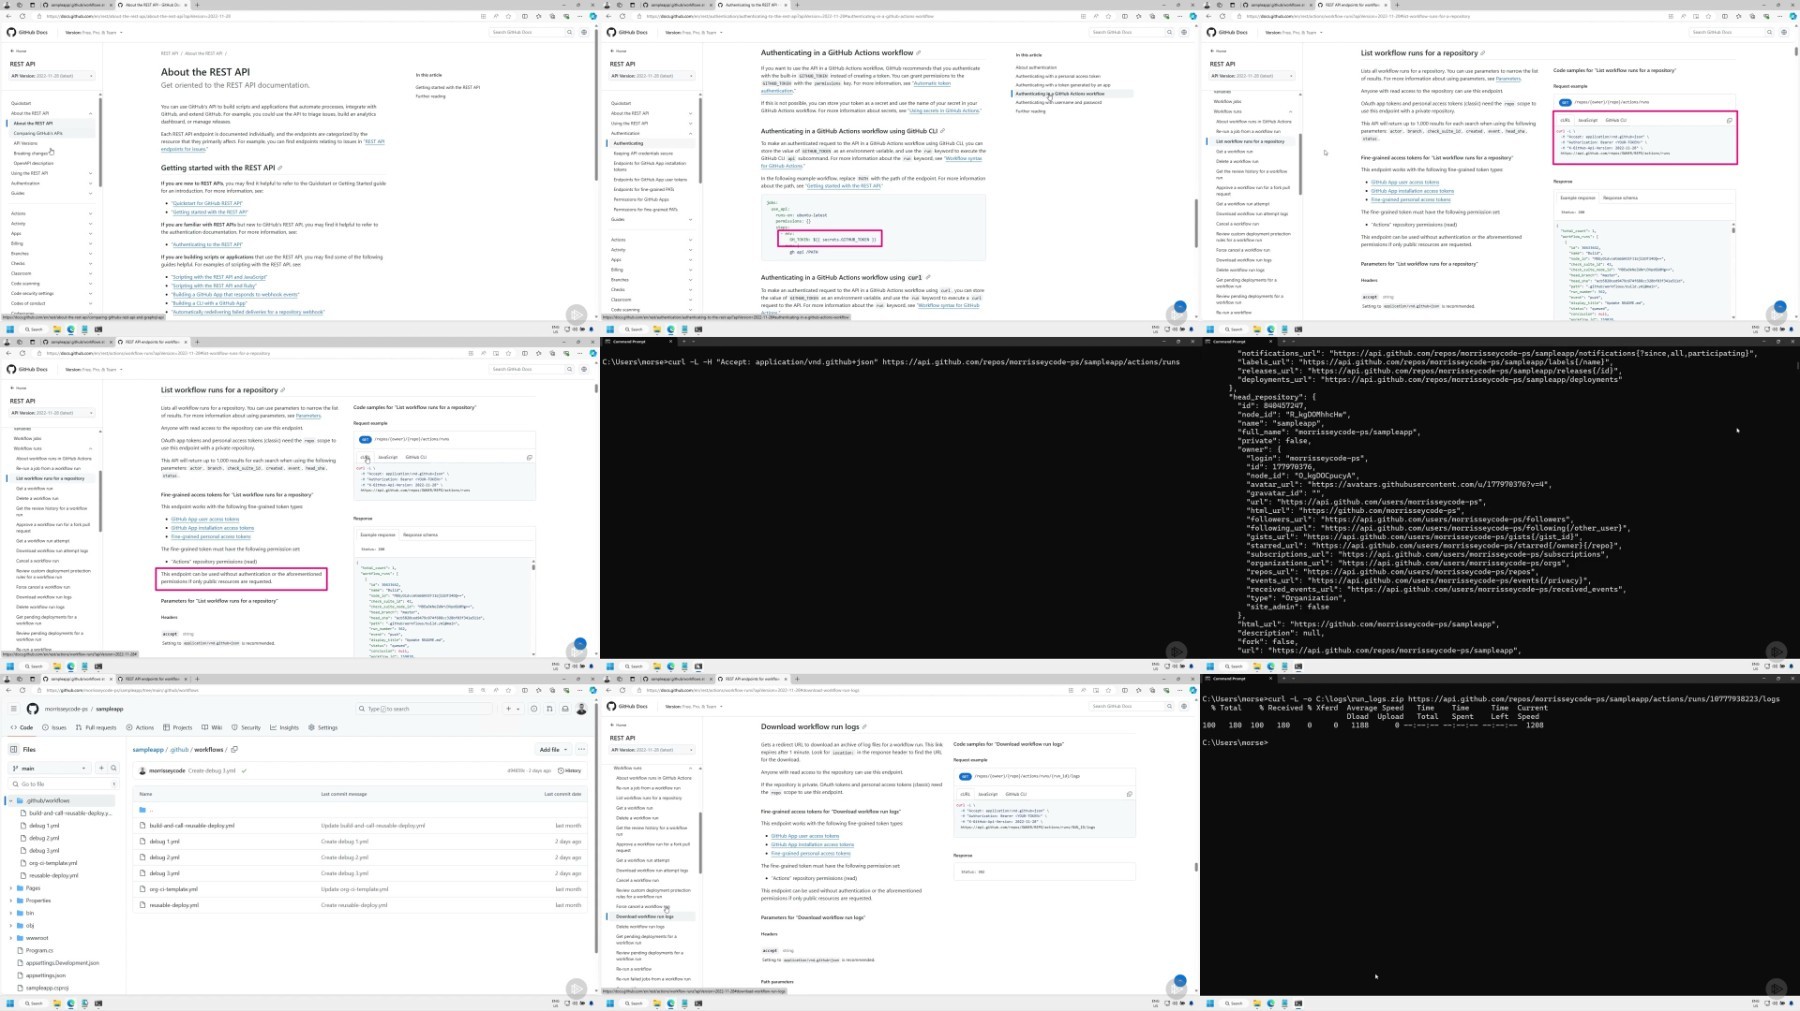Click Further reading on About the REST API page
This screenshot has width=1800, height=1011.
pos(431,96)
